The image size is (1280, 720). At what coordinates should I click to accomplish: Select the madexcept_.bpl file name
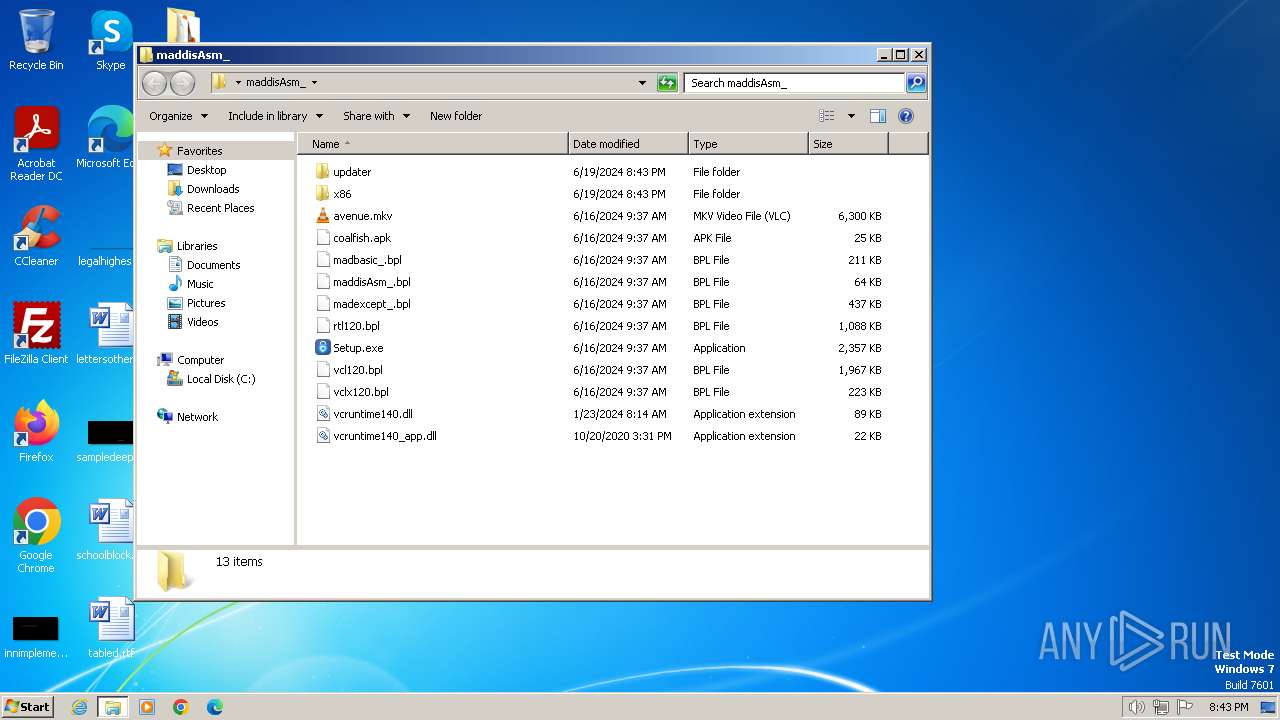click(372, 304)
